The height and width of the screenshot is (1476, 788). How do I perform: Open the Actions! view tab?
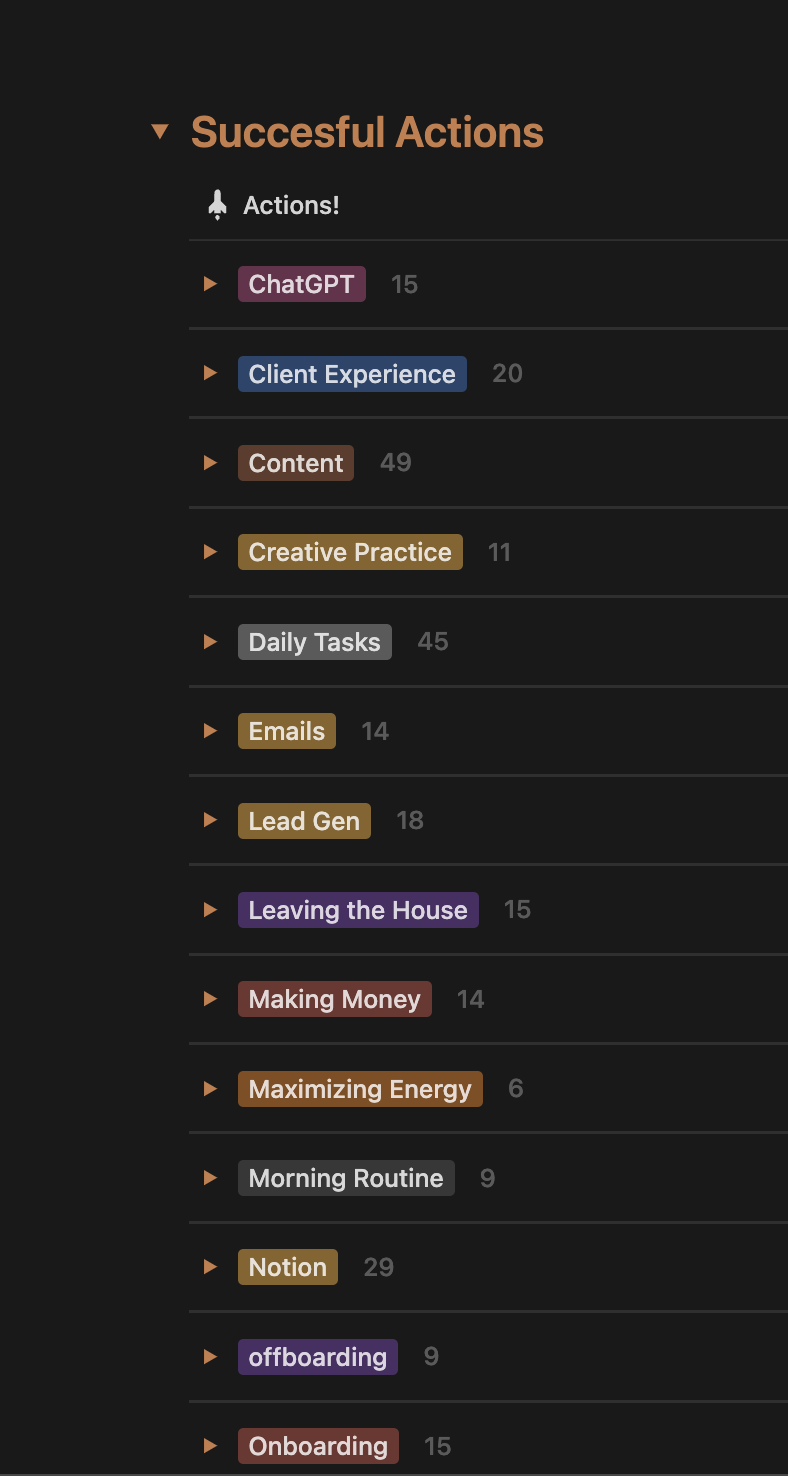pos(291,206)
